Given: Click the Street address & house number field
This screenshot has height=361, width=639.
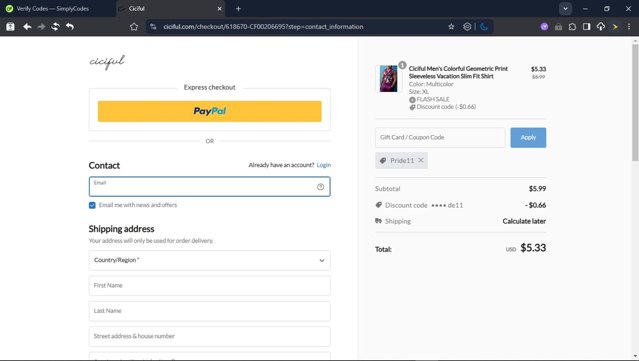Looking at the screenshot, I should tap(209, 336).
